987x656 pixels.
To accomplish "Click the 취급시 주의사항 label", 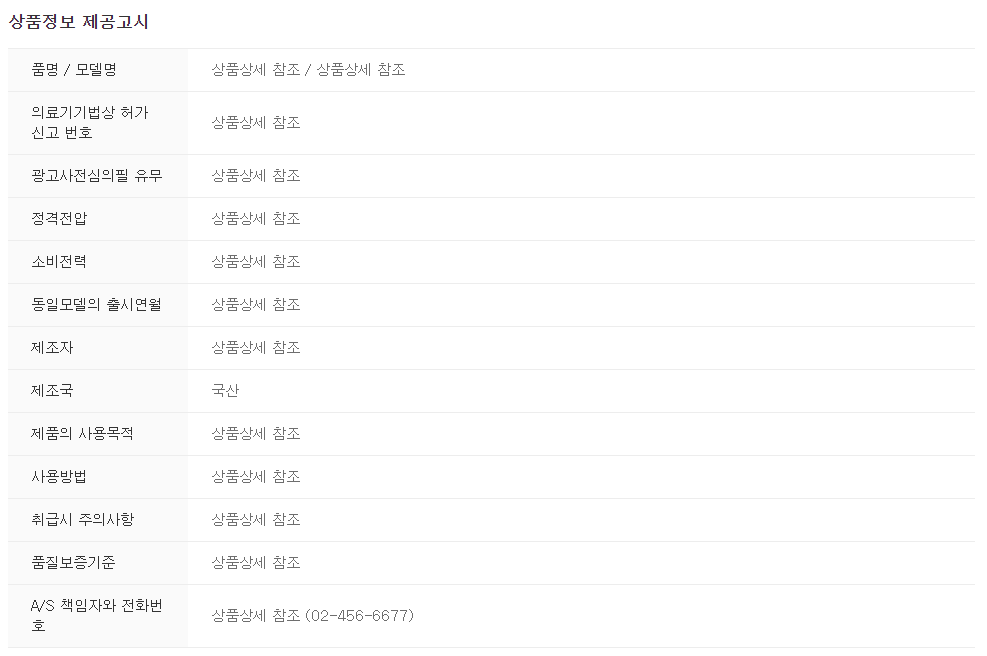I will (x=82, y=519).
